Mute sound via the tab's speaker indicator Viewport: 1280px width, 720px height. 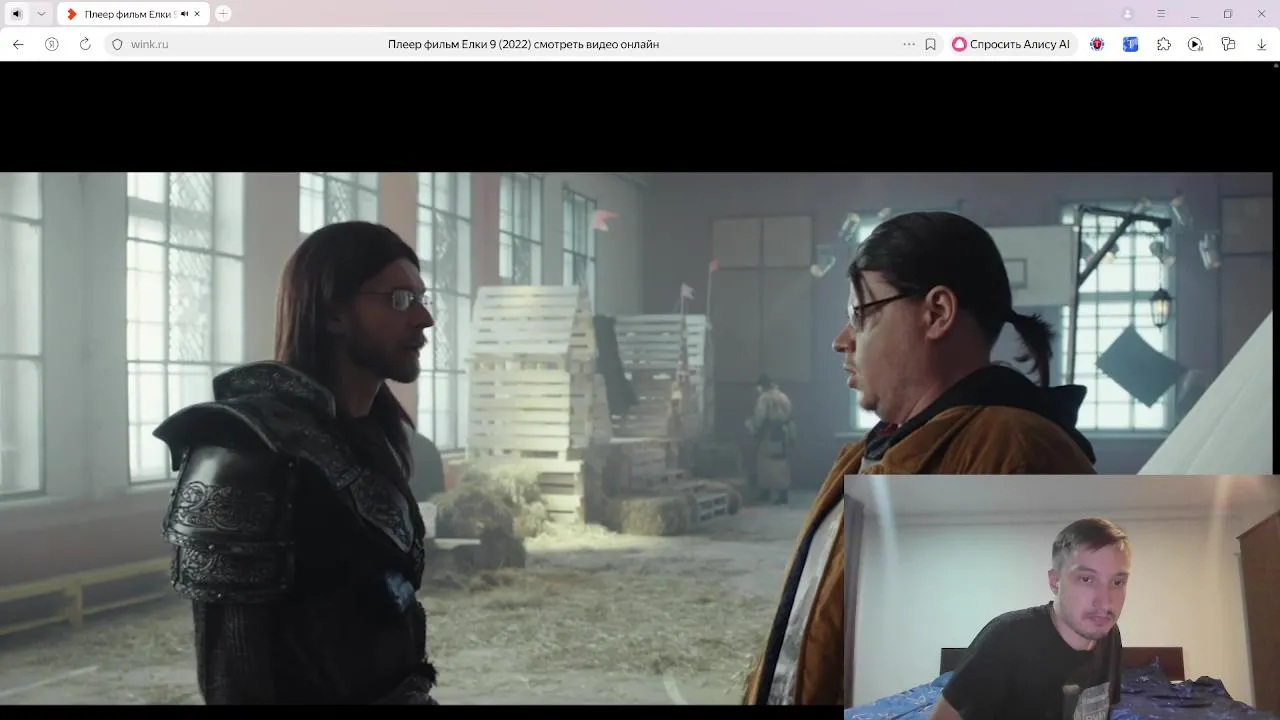click(x=185, y=14)
